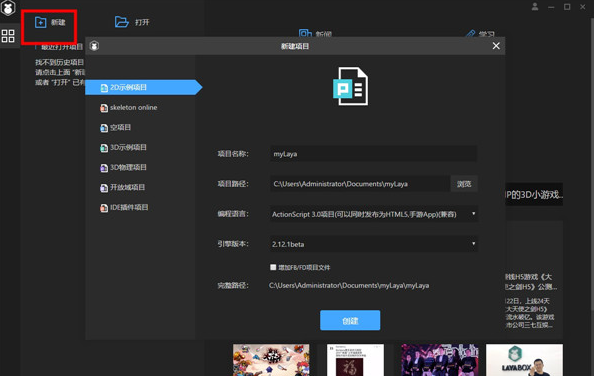Click the user account icon
Viewport: 594px width, 376px height.
(535, 6)
